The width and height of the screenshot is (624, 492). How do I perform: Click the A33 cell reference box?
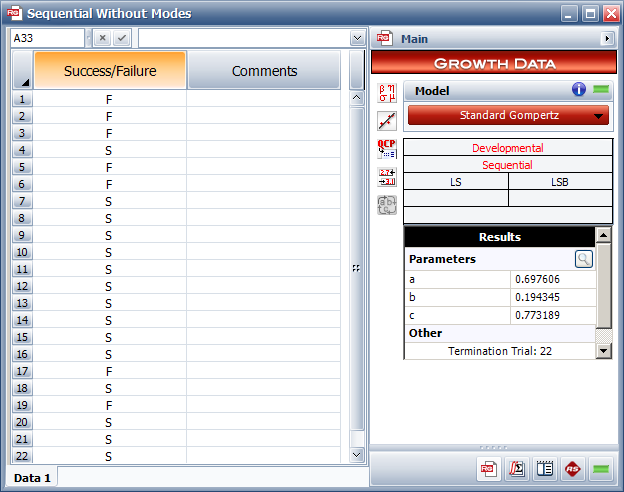pyautogui.click(x=47, y=38)
